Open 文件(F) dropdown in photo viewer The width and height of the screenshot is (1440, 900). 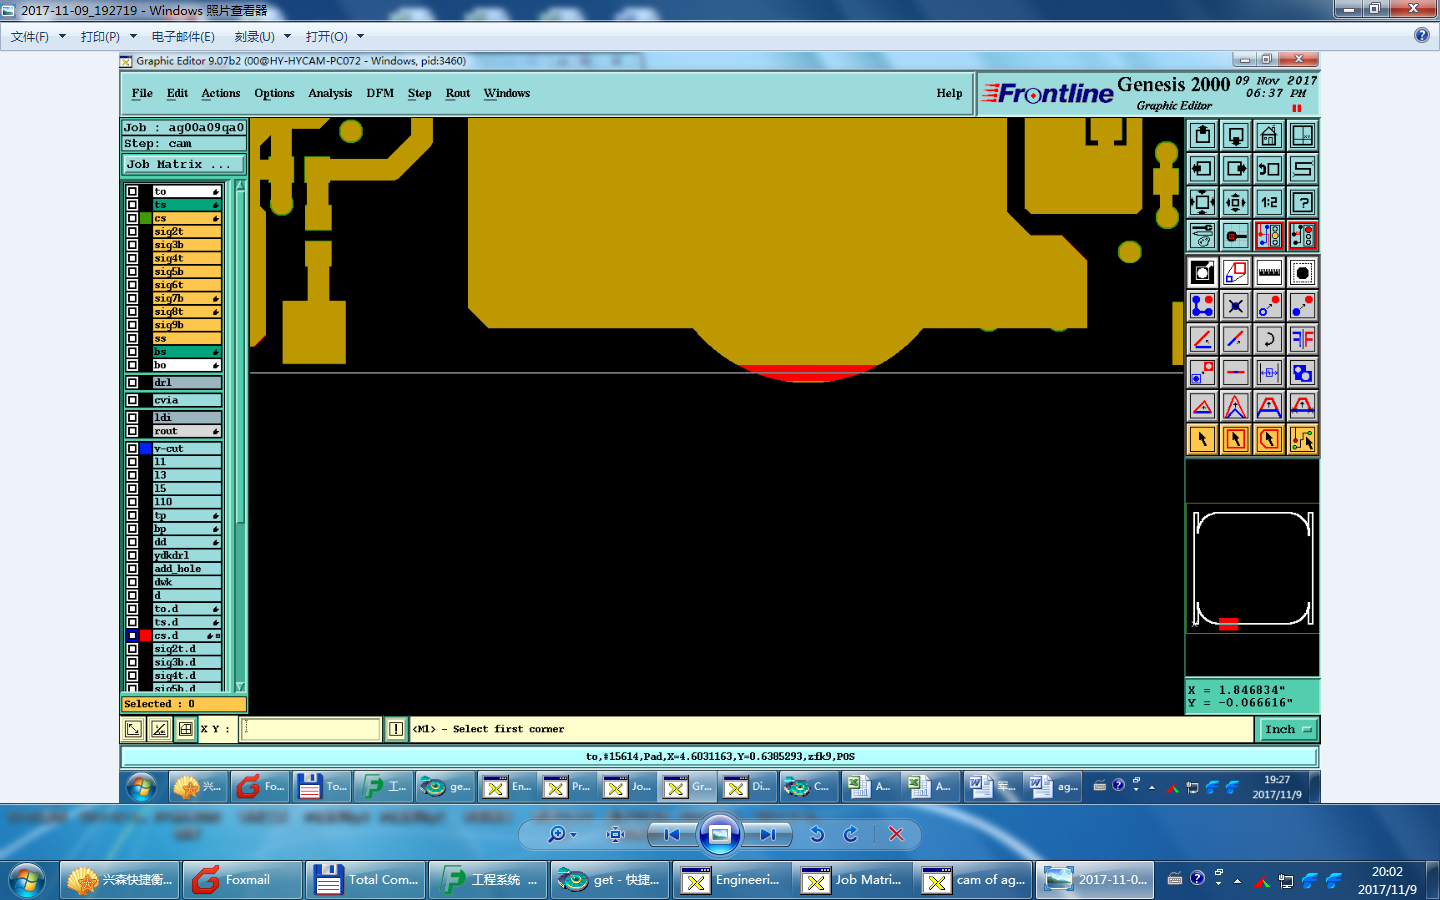pos(38,36)
